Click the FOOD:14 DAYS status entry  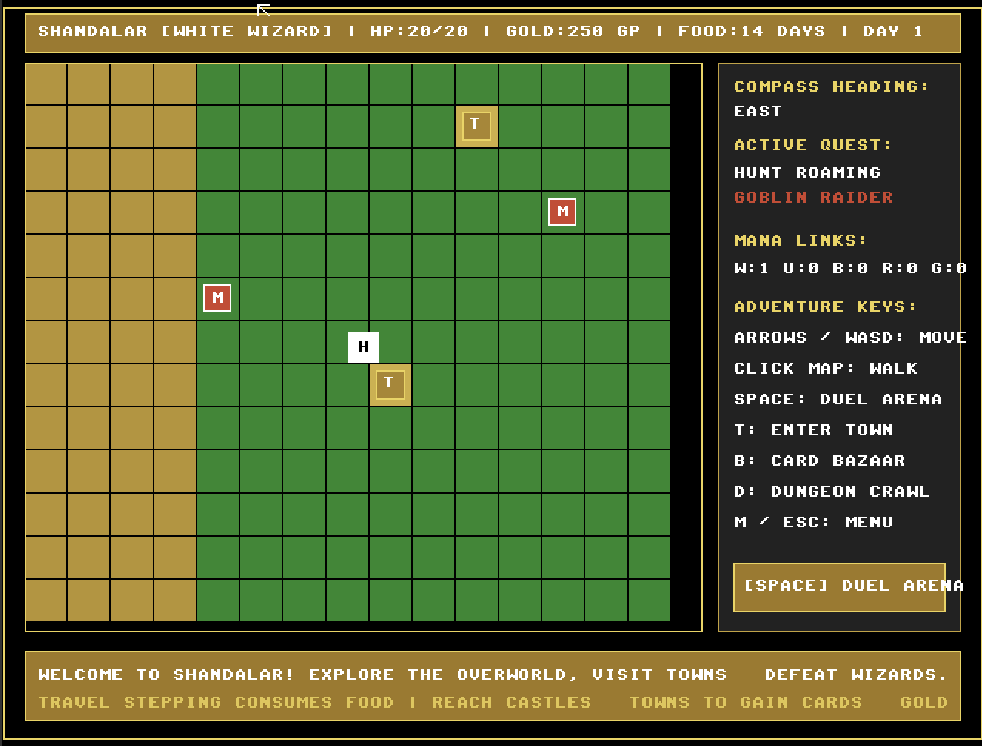click(752, 31)
